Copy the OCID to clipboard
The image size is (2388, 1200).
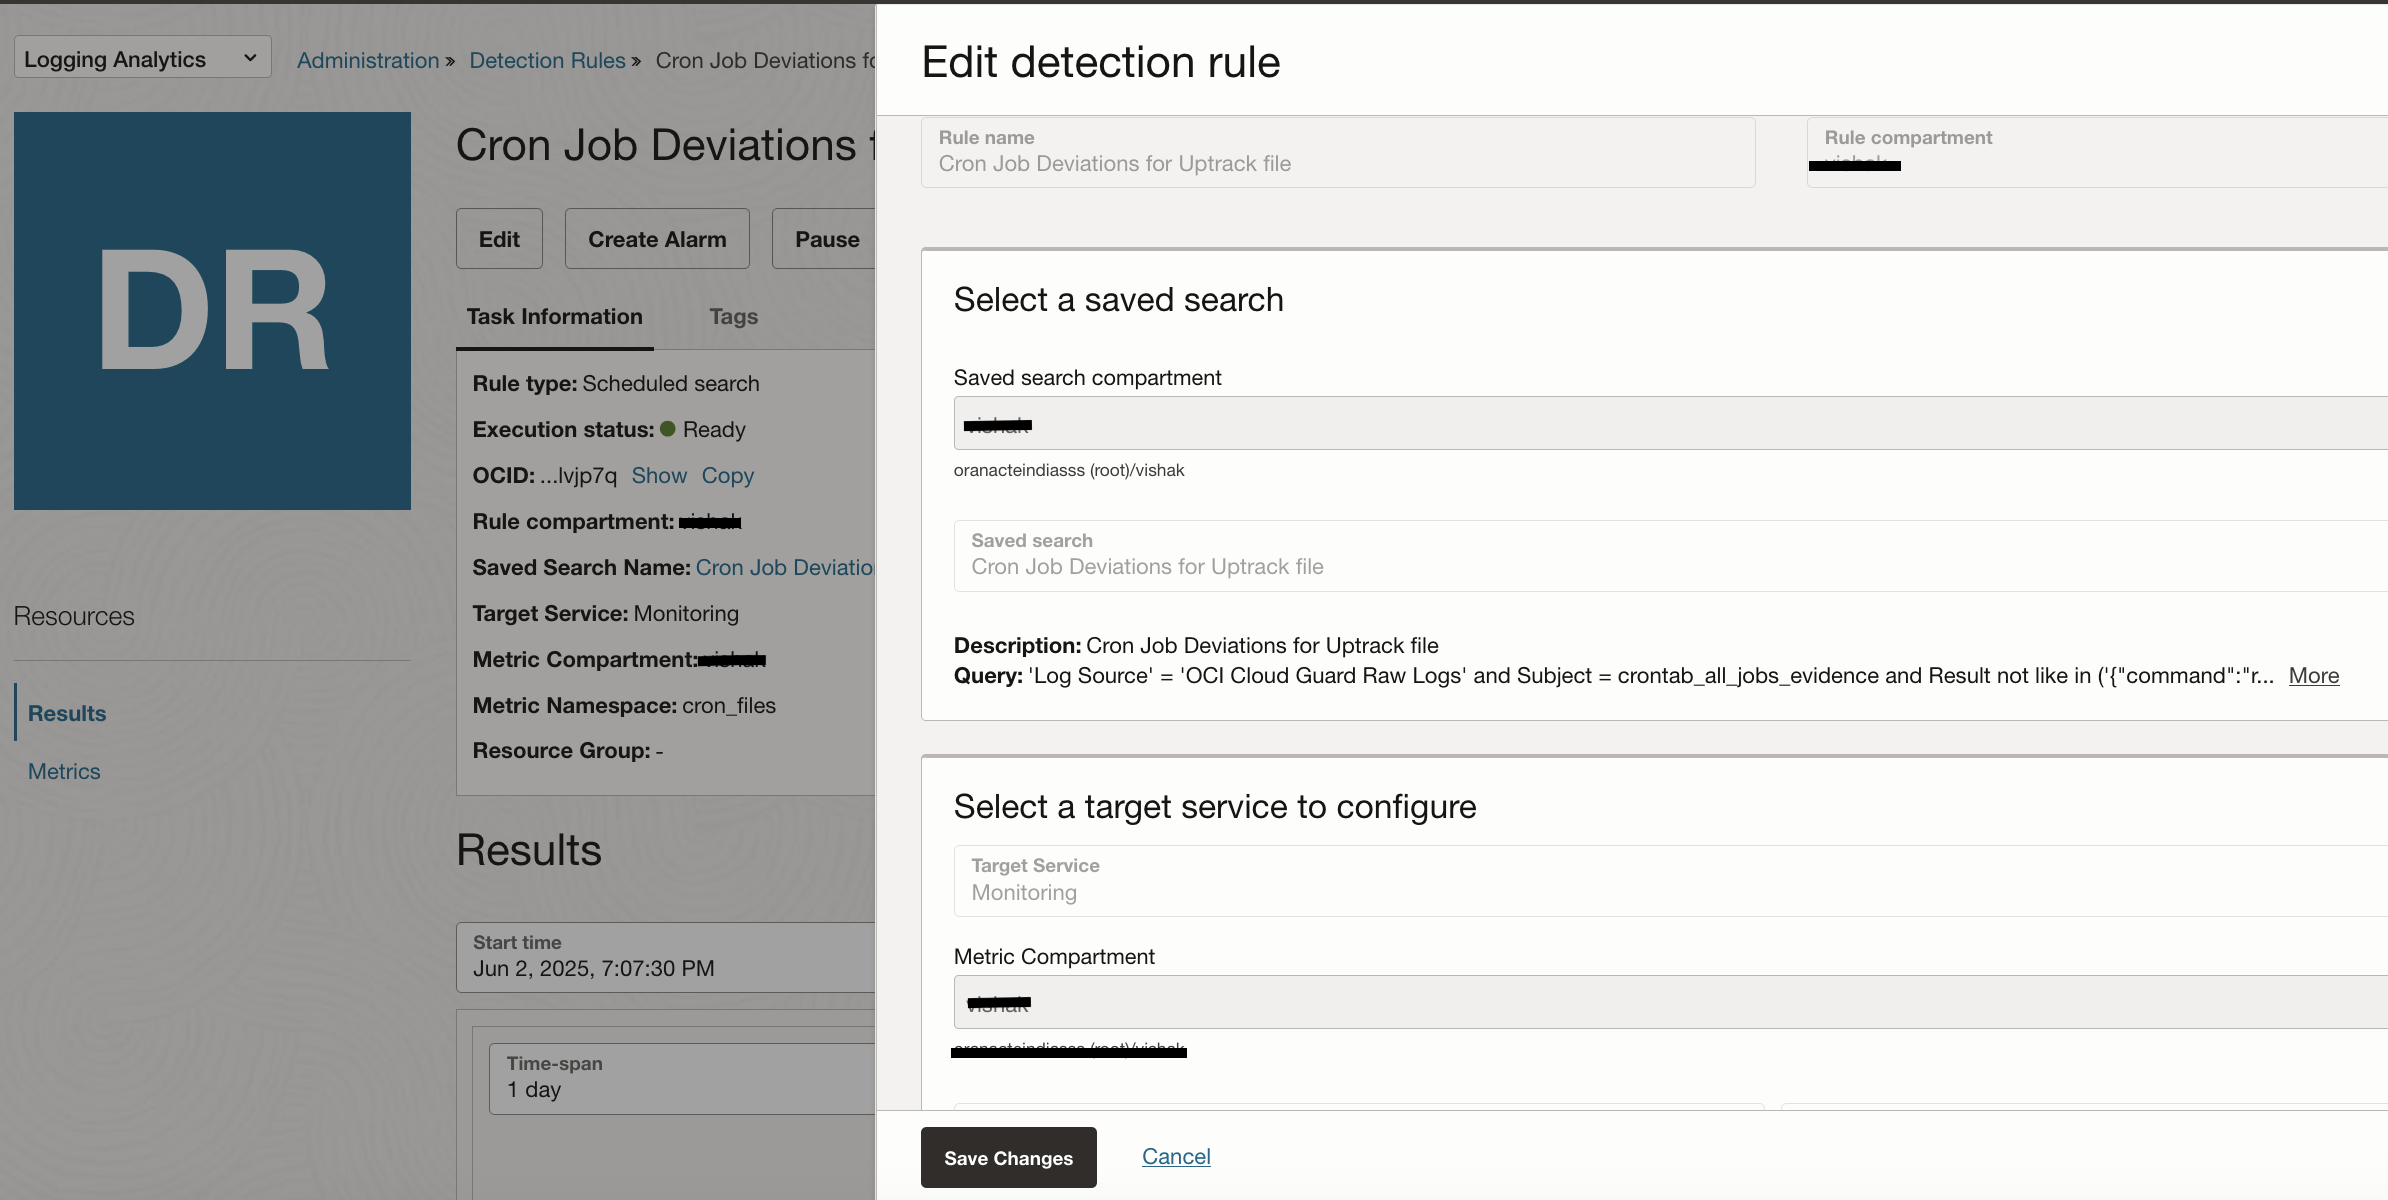click(x=727, y=475)
